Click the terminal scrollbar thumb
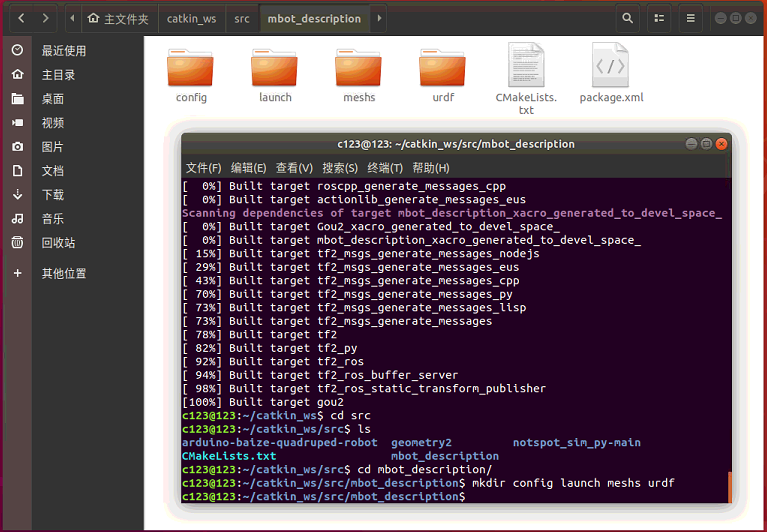Screen dimensions: 767x532 [x=729, y=487]
